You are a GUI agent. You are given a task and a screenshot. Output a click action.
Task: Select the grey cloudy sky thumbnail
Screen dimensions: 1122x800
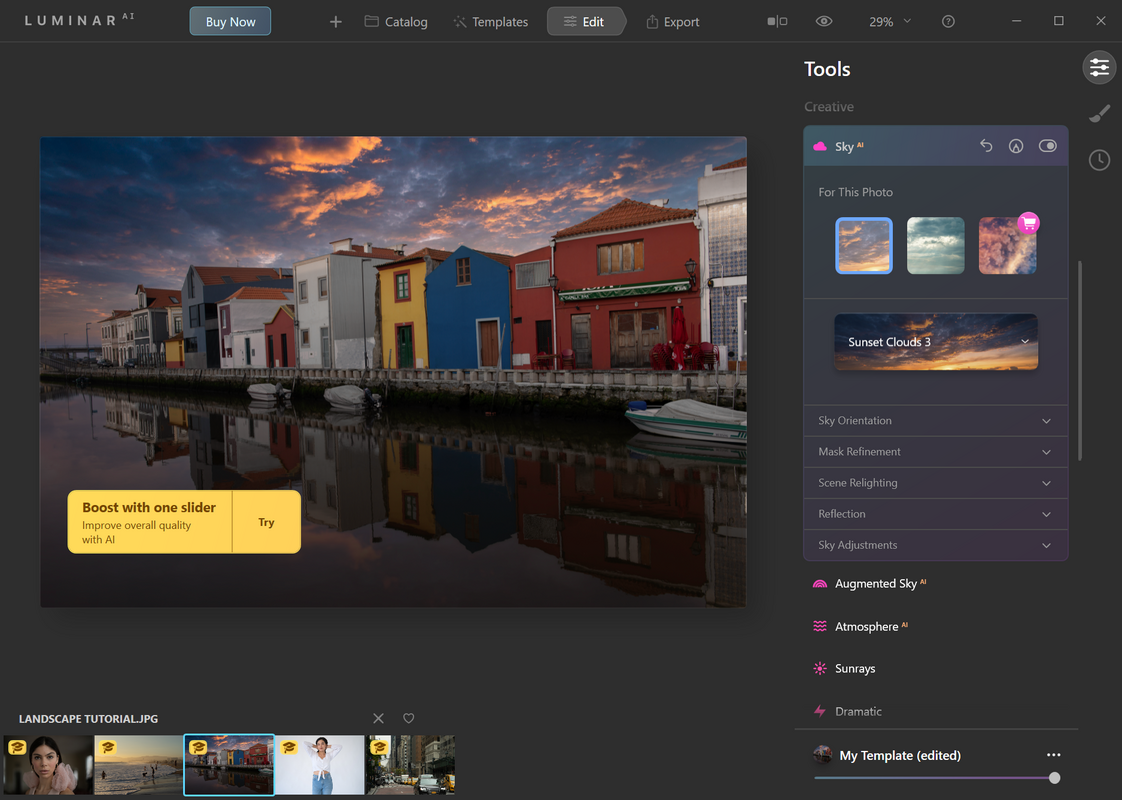[x=935, y=245]
